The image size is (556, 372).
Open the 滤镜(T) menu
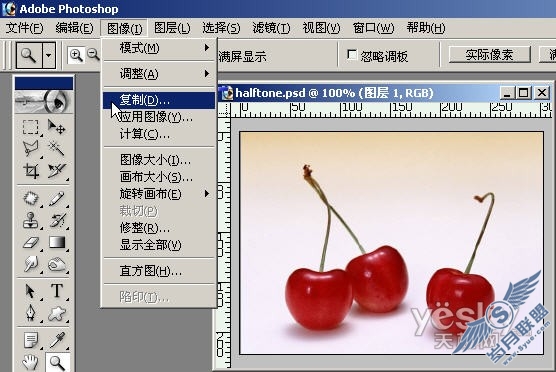271,28
